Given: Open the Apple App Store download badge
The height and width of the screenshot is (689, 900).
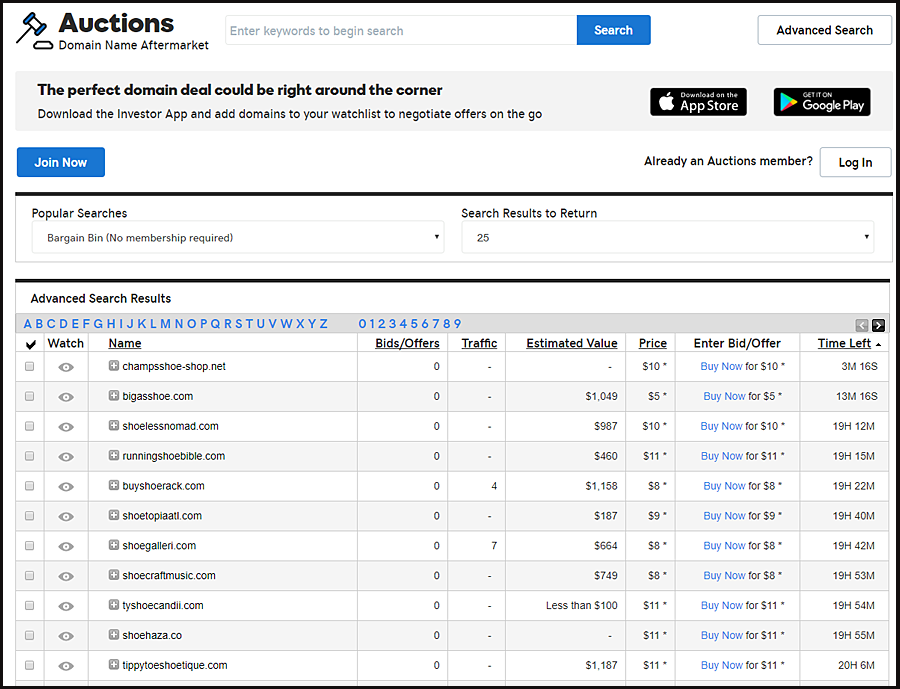Looking at the screenshot, I should (x=698, y=102).
